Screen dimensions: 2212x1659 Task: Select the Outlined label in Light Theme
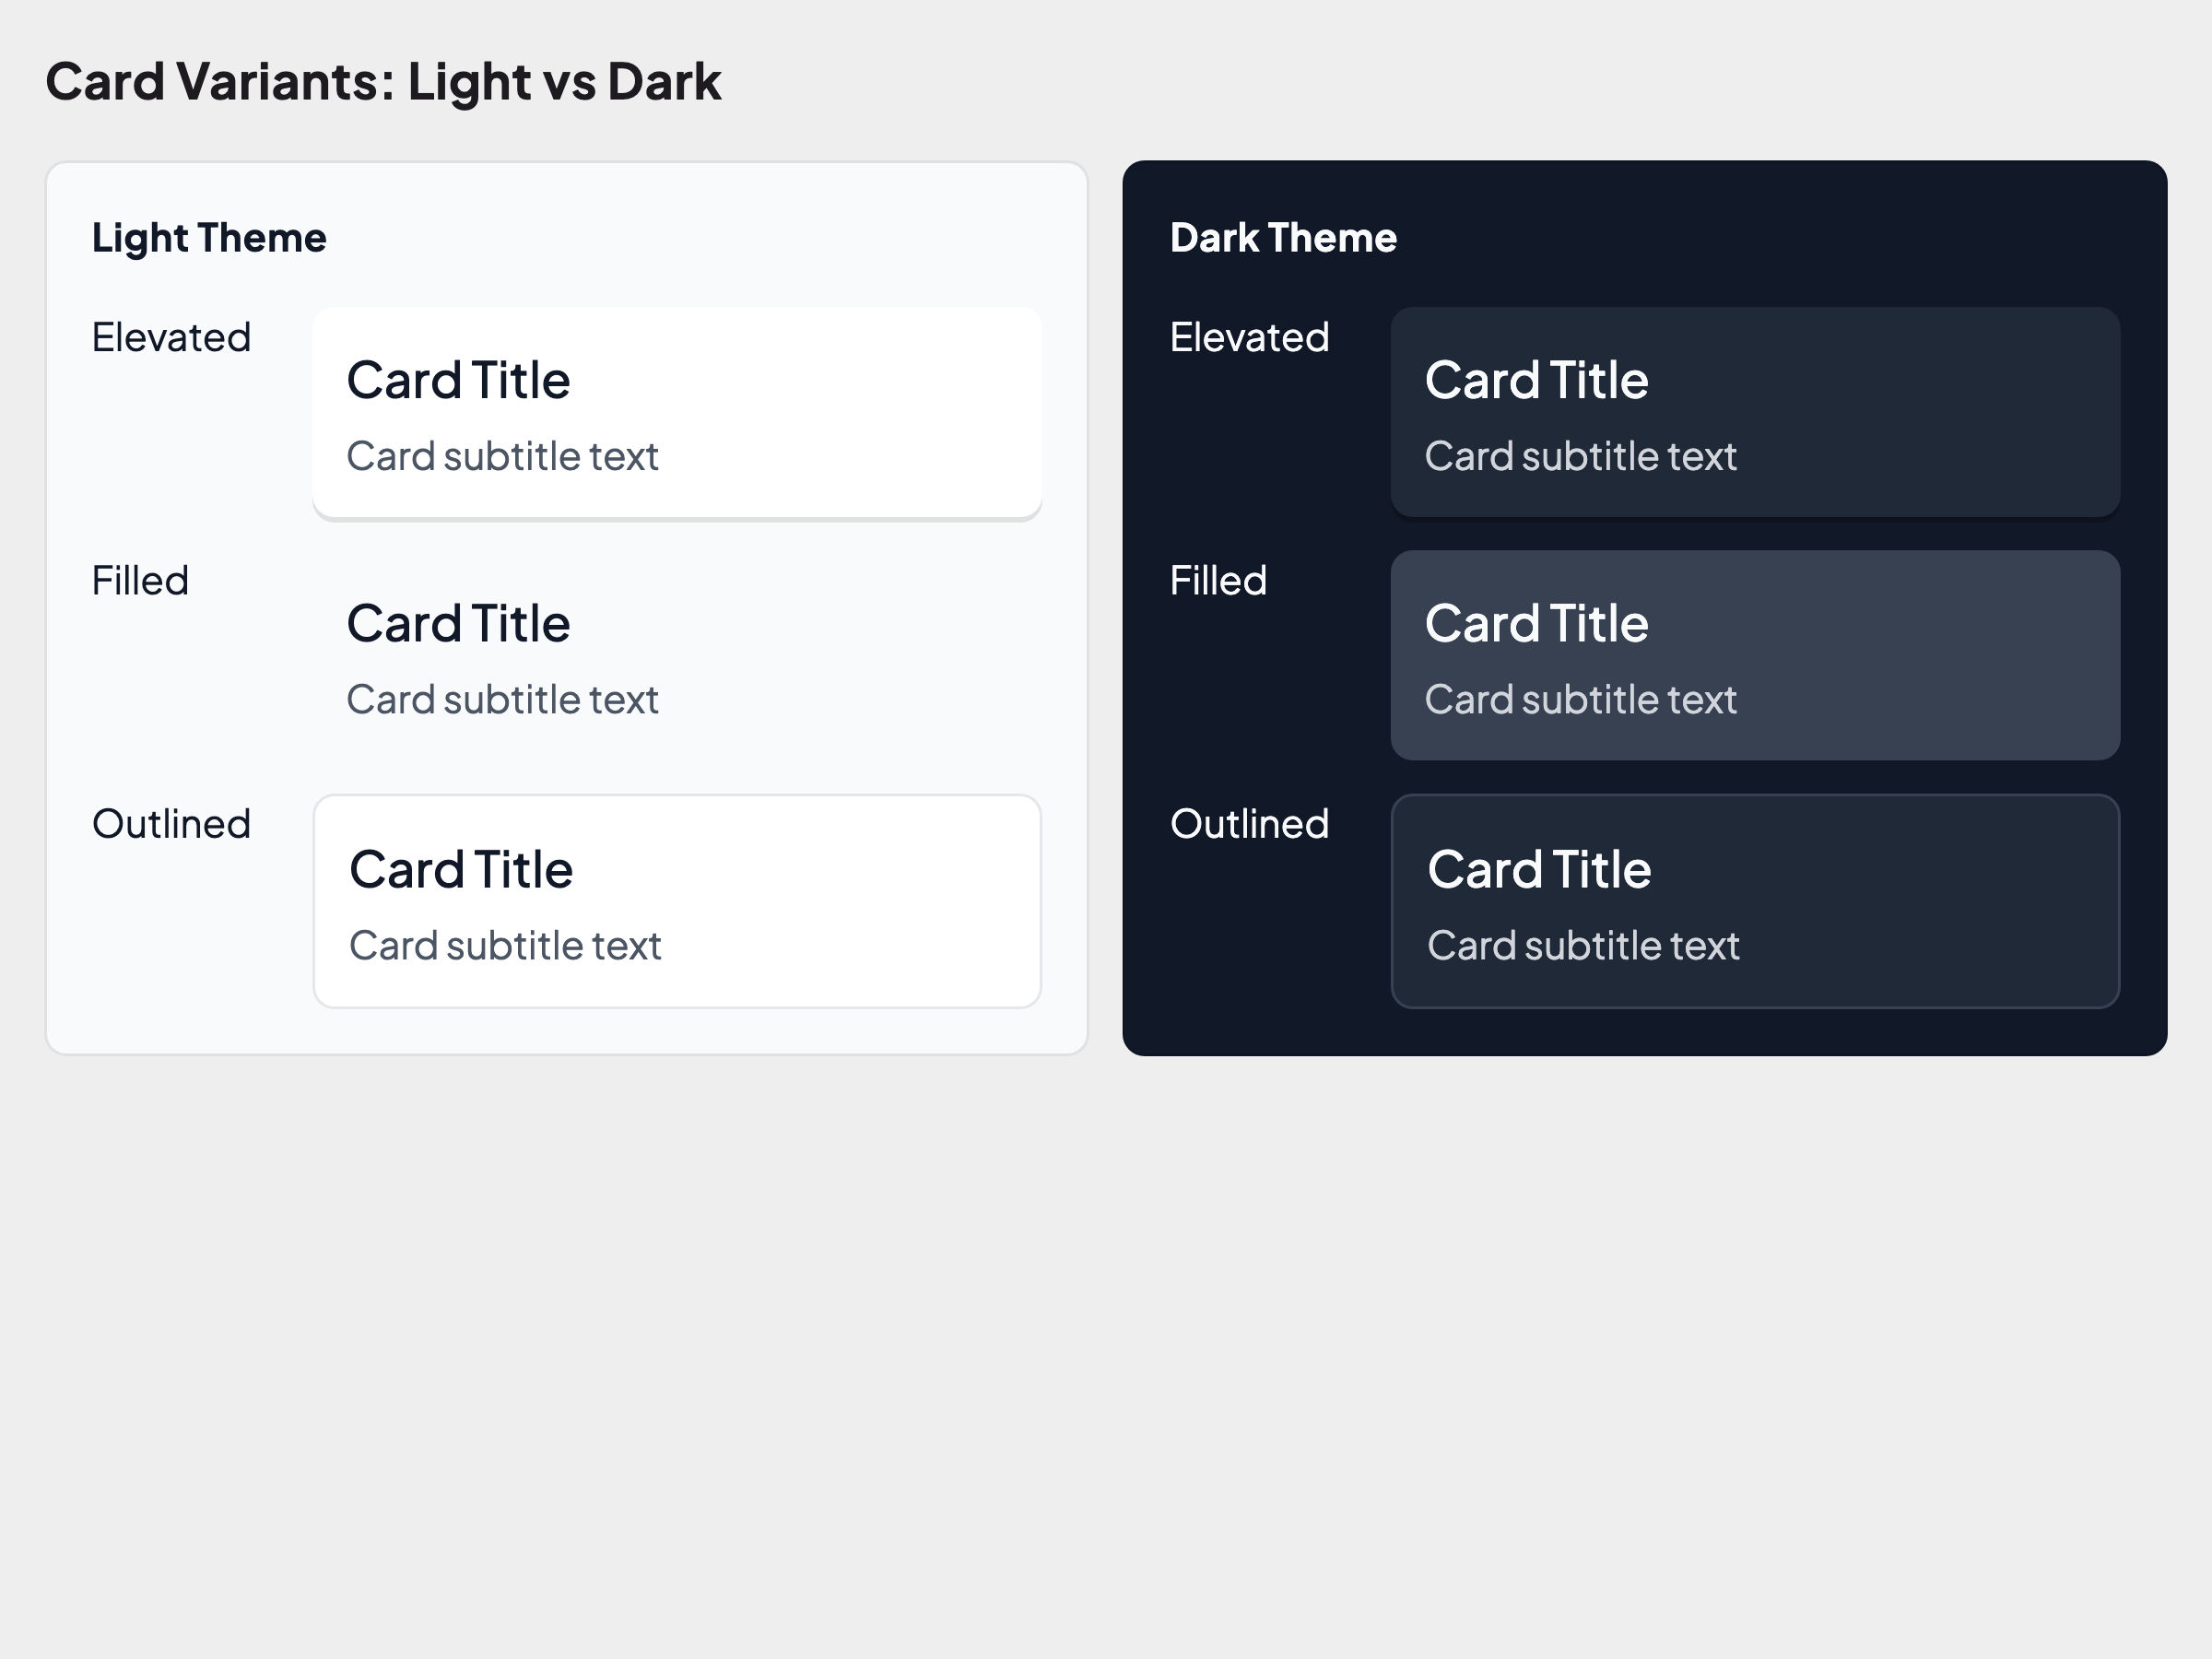coord(171,824)
